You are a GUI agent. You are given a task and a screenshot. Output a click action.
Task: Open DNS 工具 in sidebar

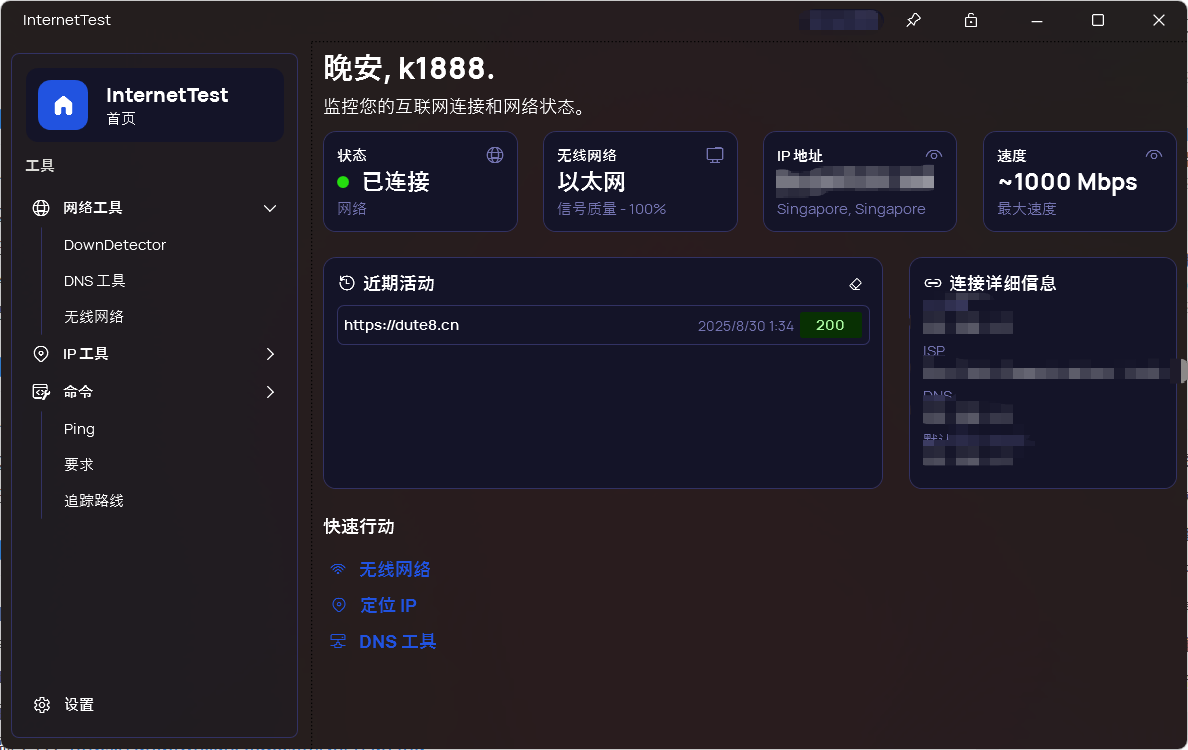(x=95, y=281)
